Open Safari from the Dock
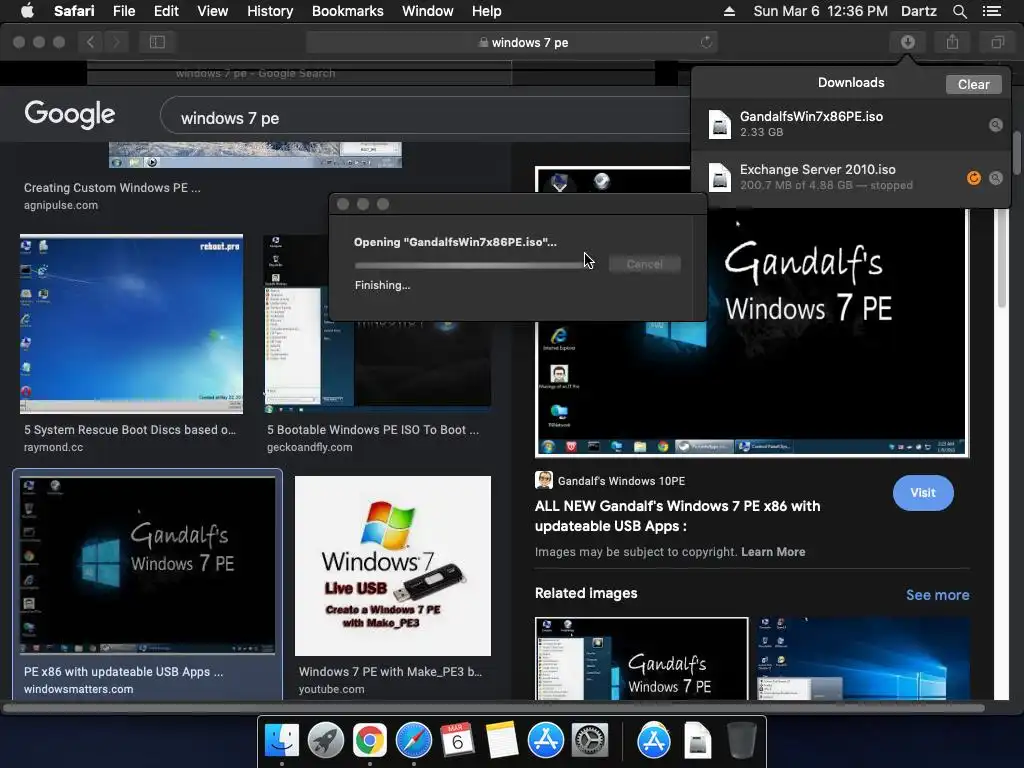The image size is (1024, 768). (413, 741)
